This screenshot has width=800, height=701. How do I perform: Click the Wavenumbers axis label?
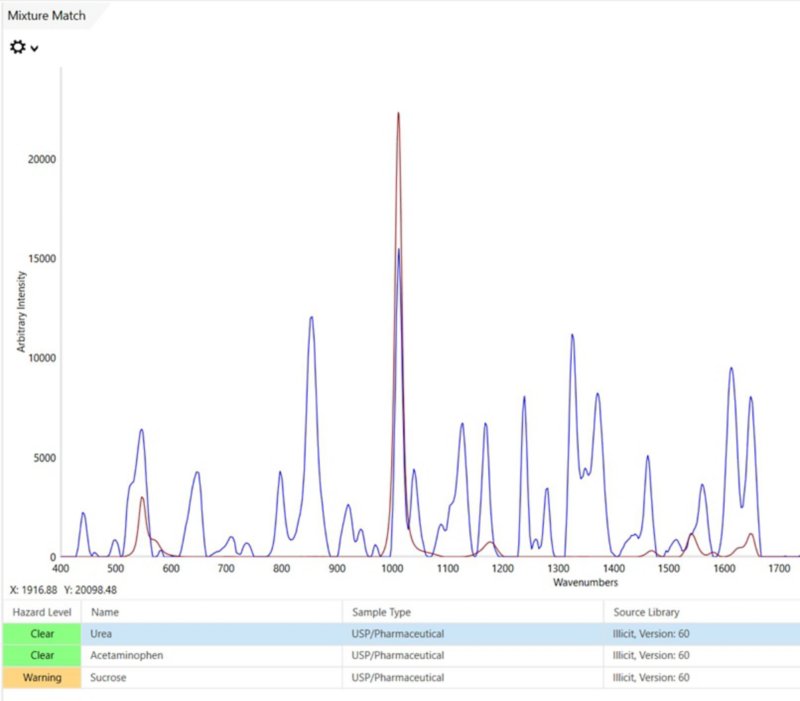click(x=585, y=582)
